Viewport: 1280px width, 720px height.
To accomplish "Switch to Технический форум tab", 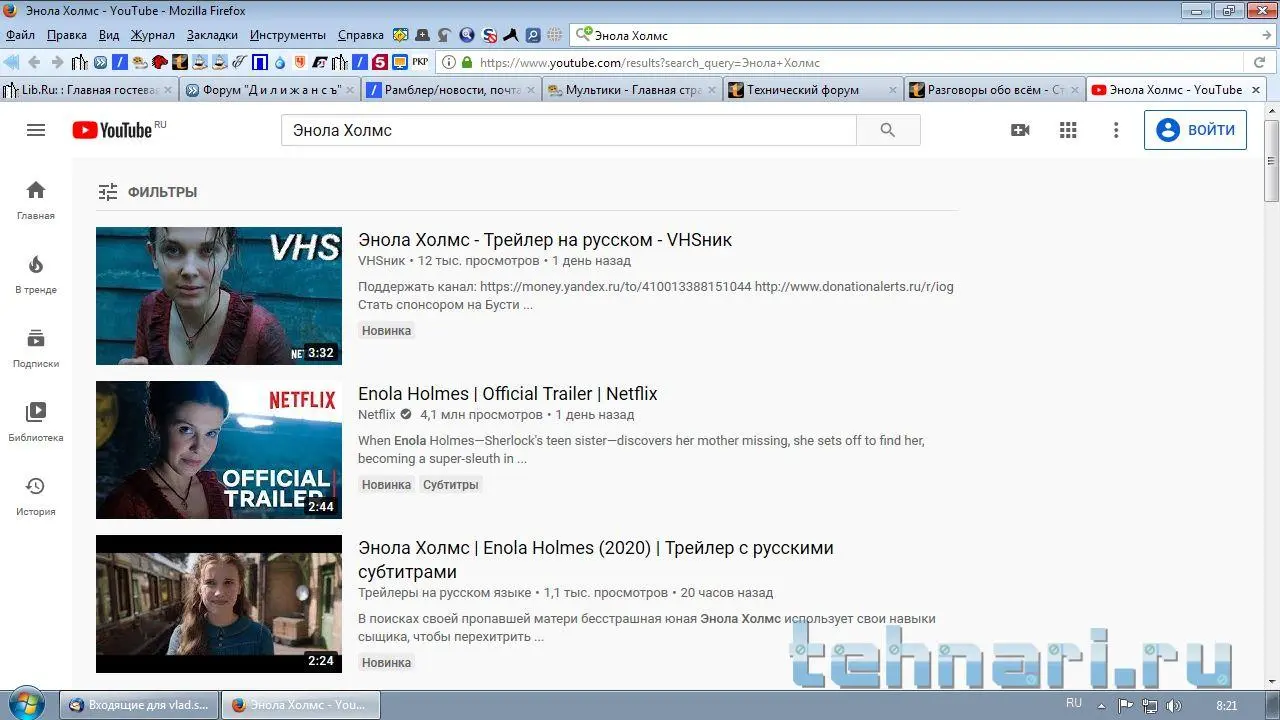I will pyautogui.click(x=813, y=90).
